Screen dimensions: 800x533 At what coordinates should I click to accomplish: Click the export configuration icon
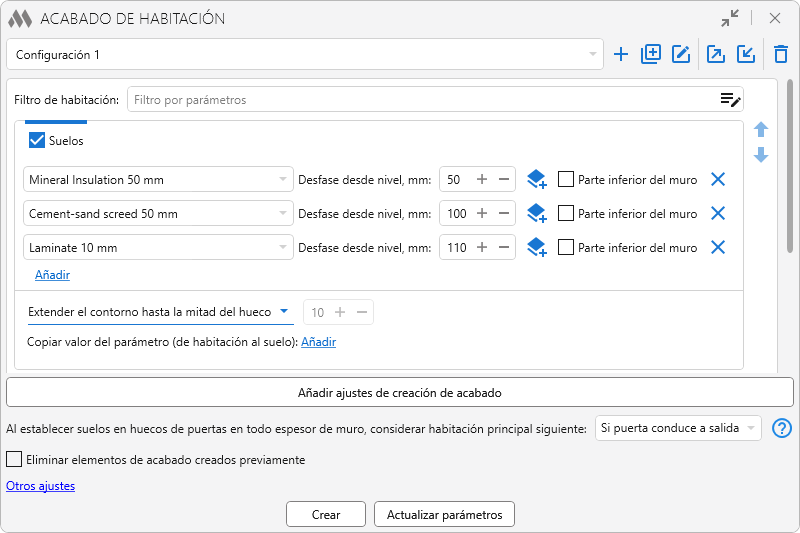716,55
